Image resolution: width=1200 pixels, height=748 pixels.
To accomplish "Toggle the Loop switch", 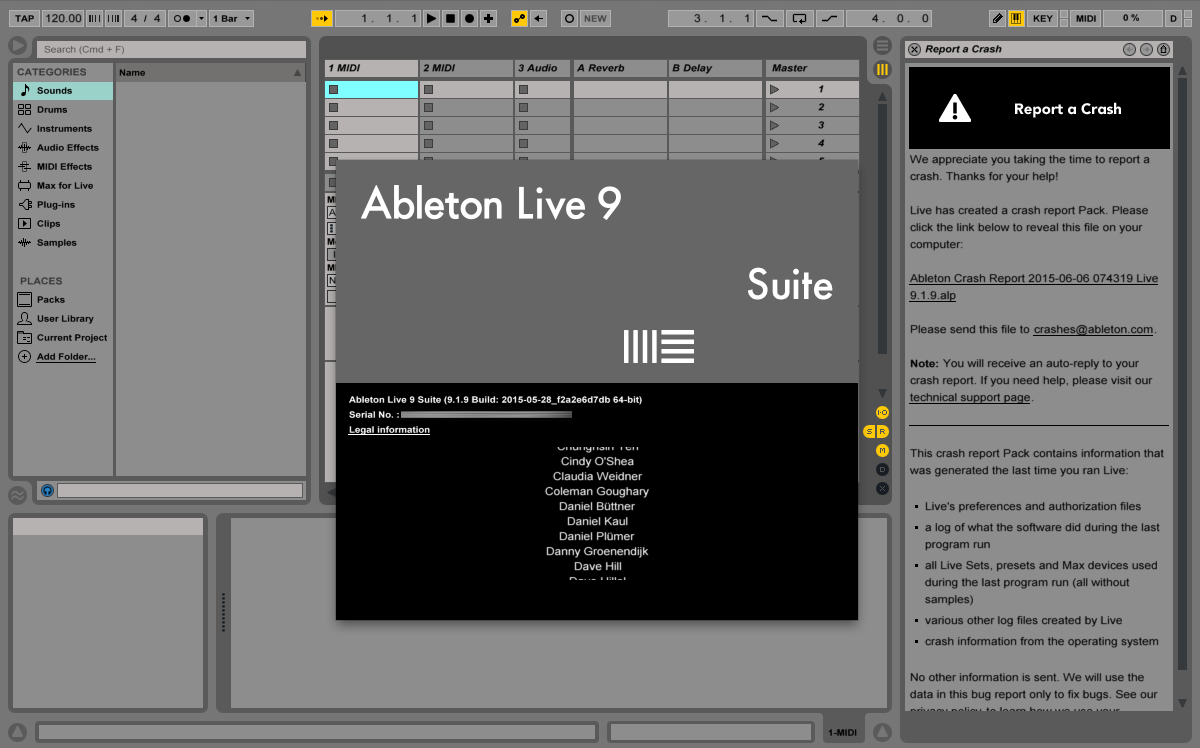I will (799, 18).
